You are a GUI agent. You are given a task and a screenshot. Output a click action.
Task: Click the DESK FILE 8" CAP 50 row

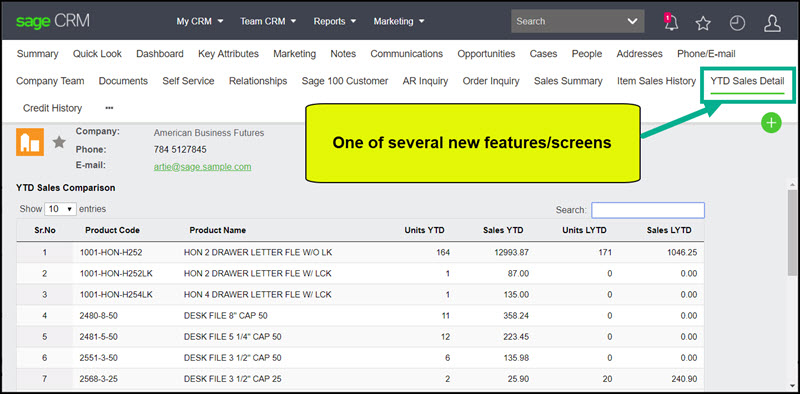[360, 316]
